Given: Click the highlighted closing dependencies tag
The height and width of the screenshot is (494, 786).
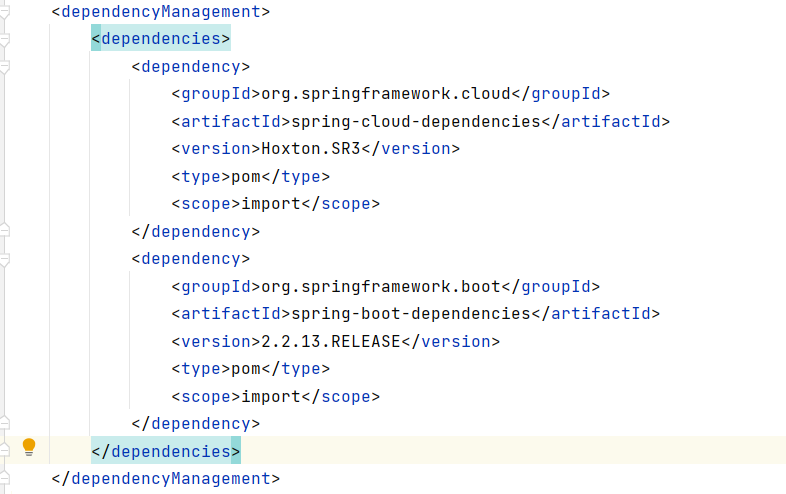Looking at the screenshot, I should click(x=166, y=451).
